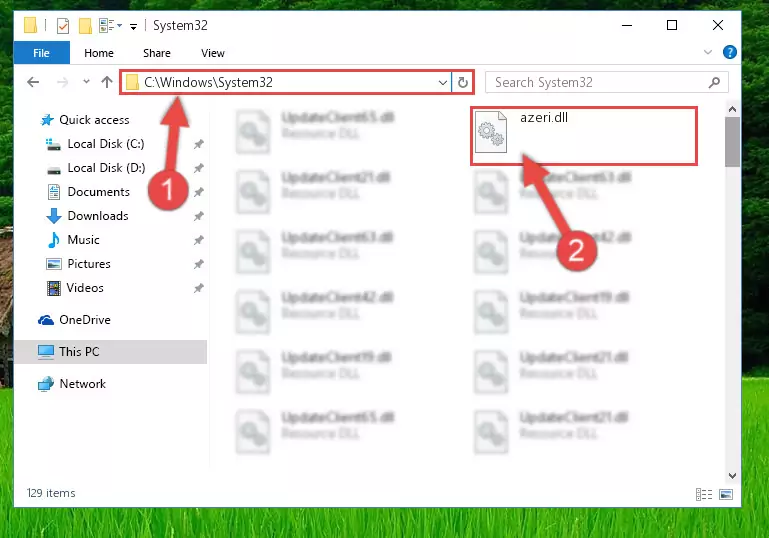Open Music in the sidebar
Viewport: 769px width, 538px height.
click(x=83, y=240)
